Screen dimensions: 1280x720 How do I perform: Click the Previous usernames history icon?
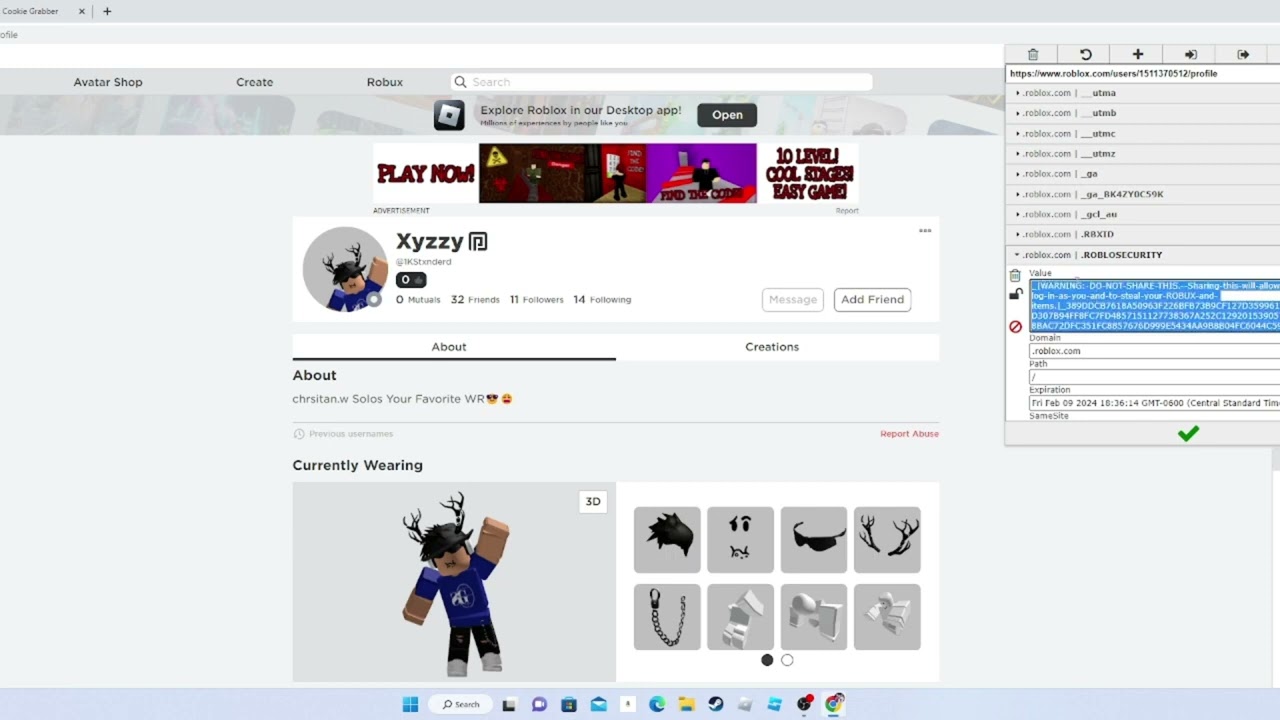click(299, 434)
